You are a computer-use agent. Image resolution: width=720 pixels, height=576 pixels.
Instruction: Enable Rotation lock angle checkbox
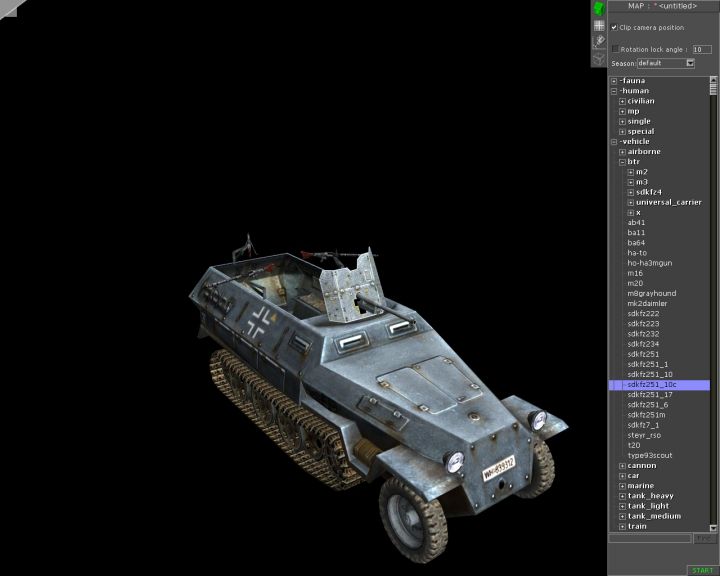pos(615,49)
